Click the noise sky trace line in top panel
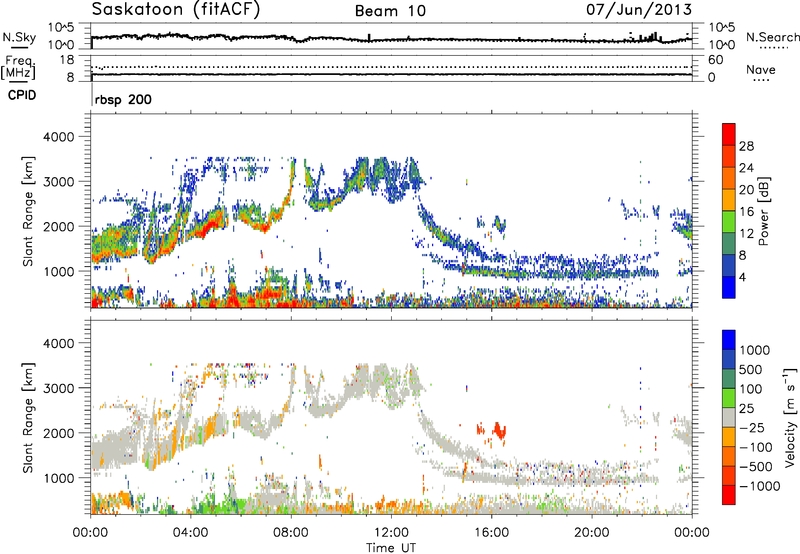The height and width of the screenshot is (554, 800). [x=391, y=39]
